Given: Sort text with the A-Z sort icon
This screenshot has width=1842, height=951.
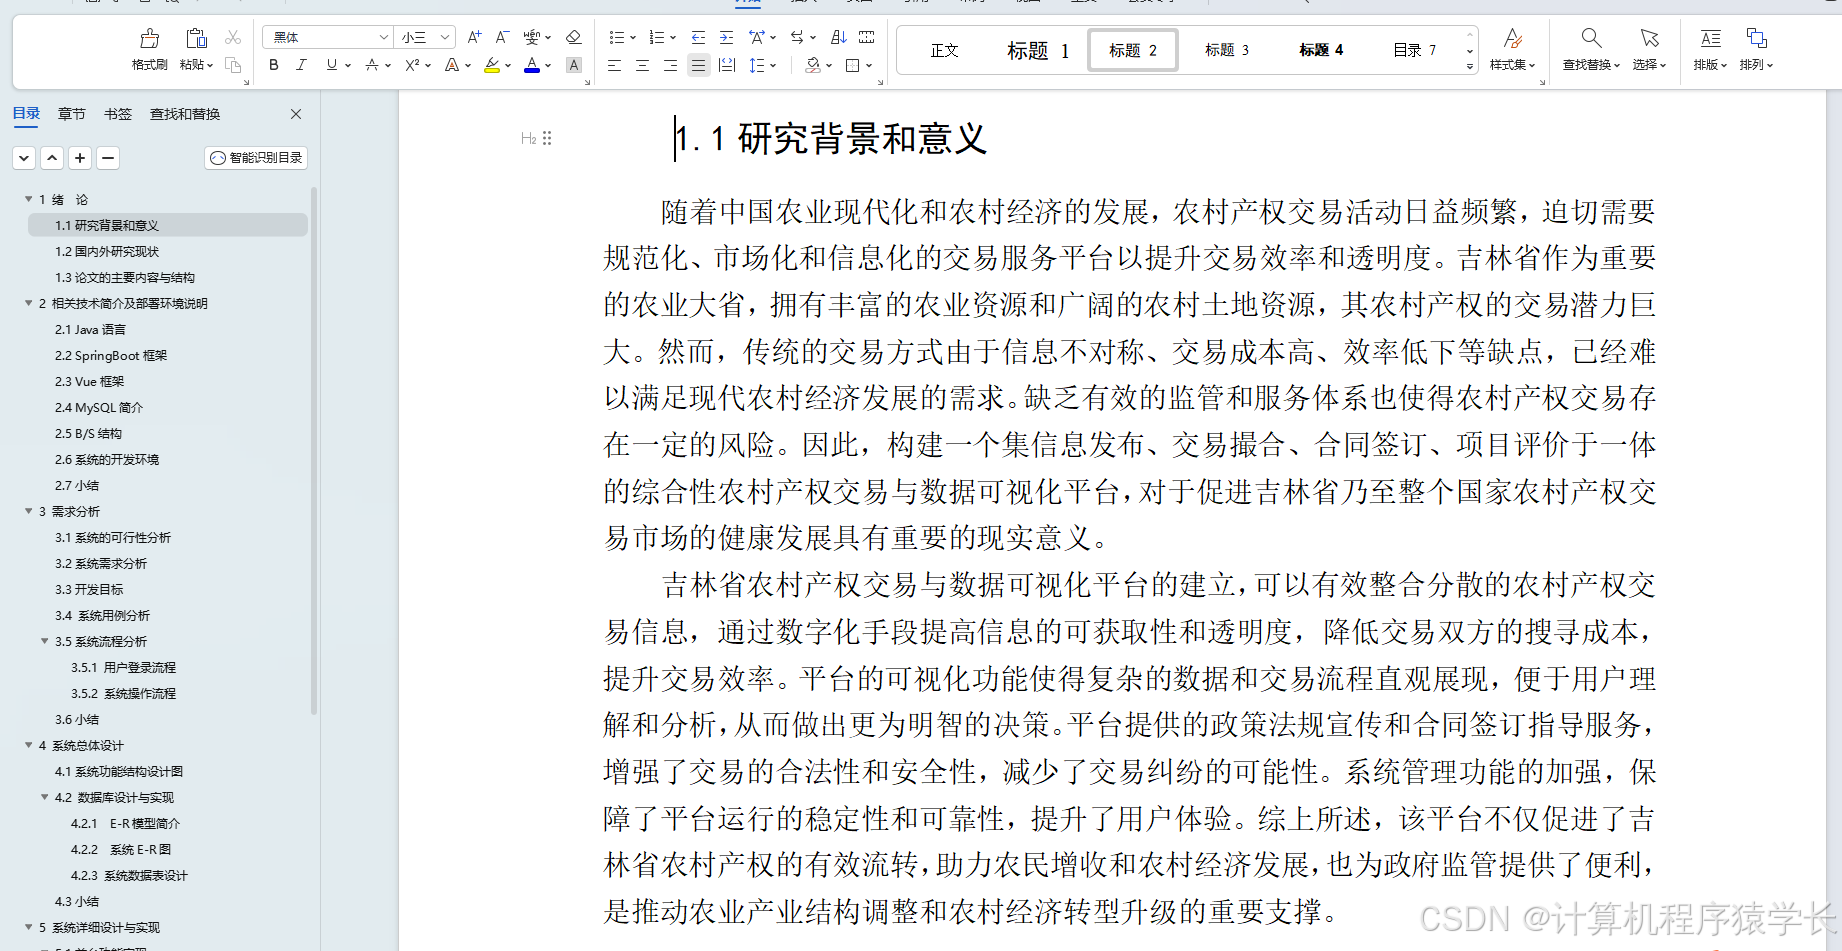Looking at the screenshot, I should 839,37.
